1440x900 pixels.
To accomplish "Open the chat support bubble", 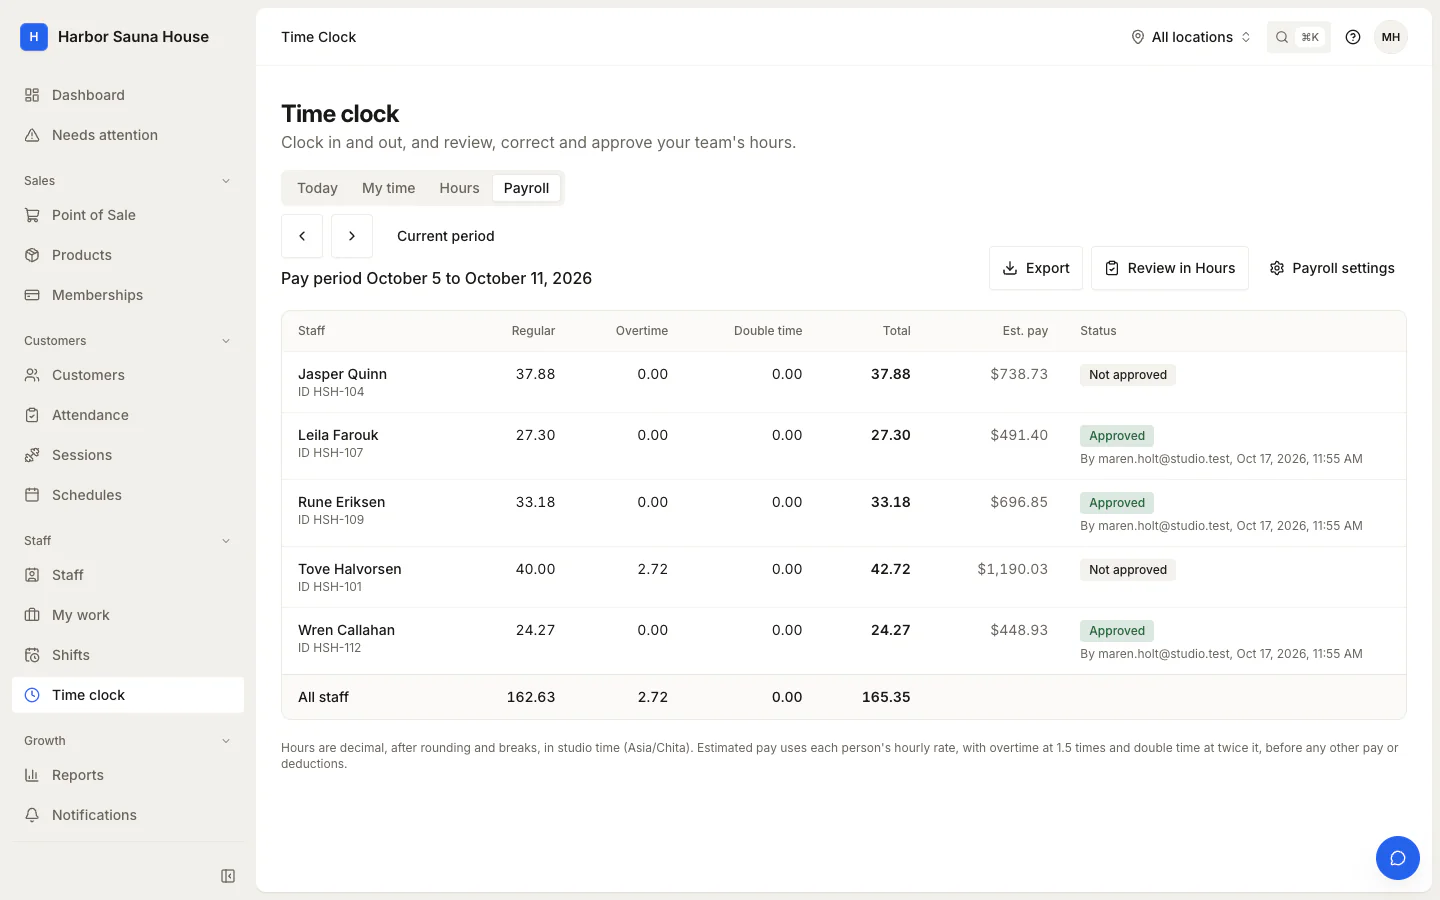I will pyautogui.click(x=1398, y=858).
